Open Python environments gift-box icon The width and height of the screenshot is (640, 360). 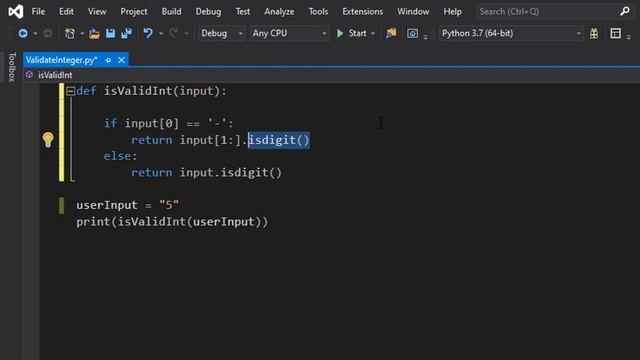point(594,33)
